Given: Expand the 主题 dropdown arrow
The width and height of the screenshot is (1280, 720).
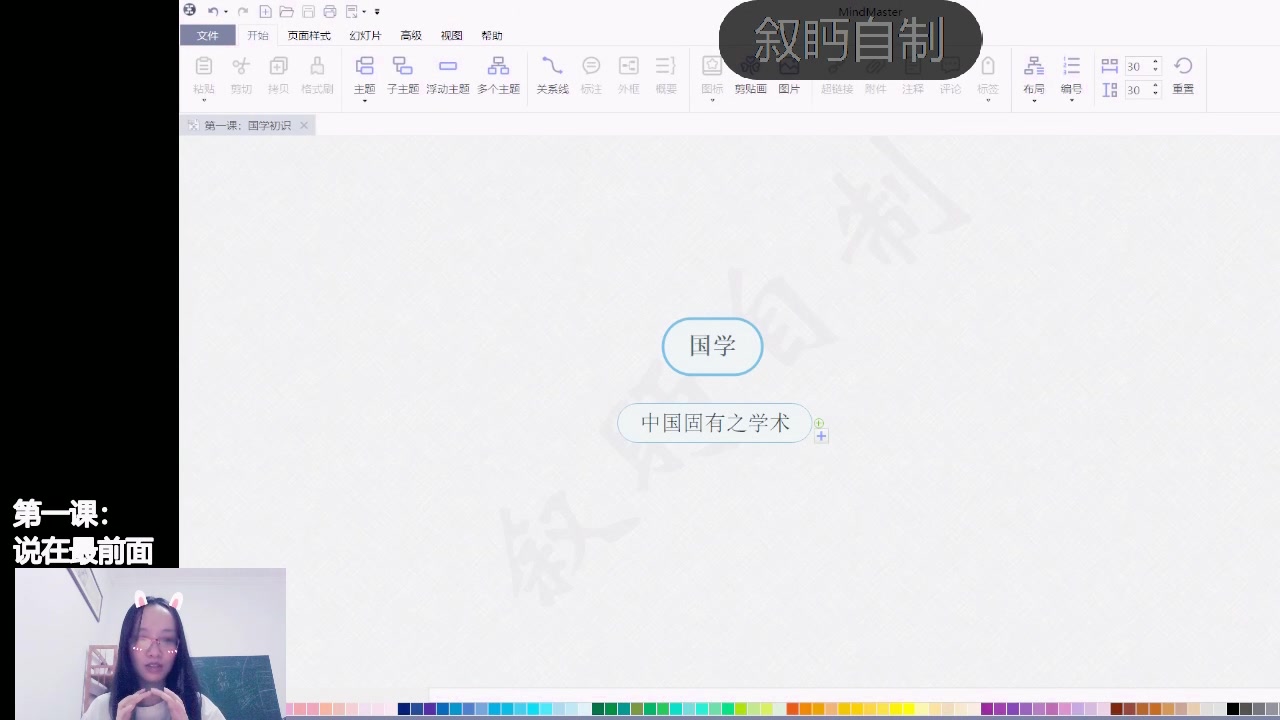Looking at the screenshot, I should [x=365, y=100].
